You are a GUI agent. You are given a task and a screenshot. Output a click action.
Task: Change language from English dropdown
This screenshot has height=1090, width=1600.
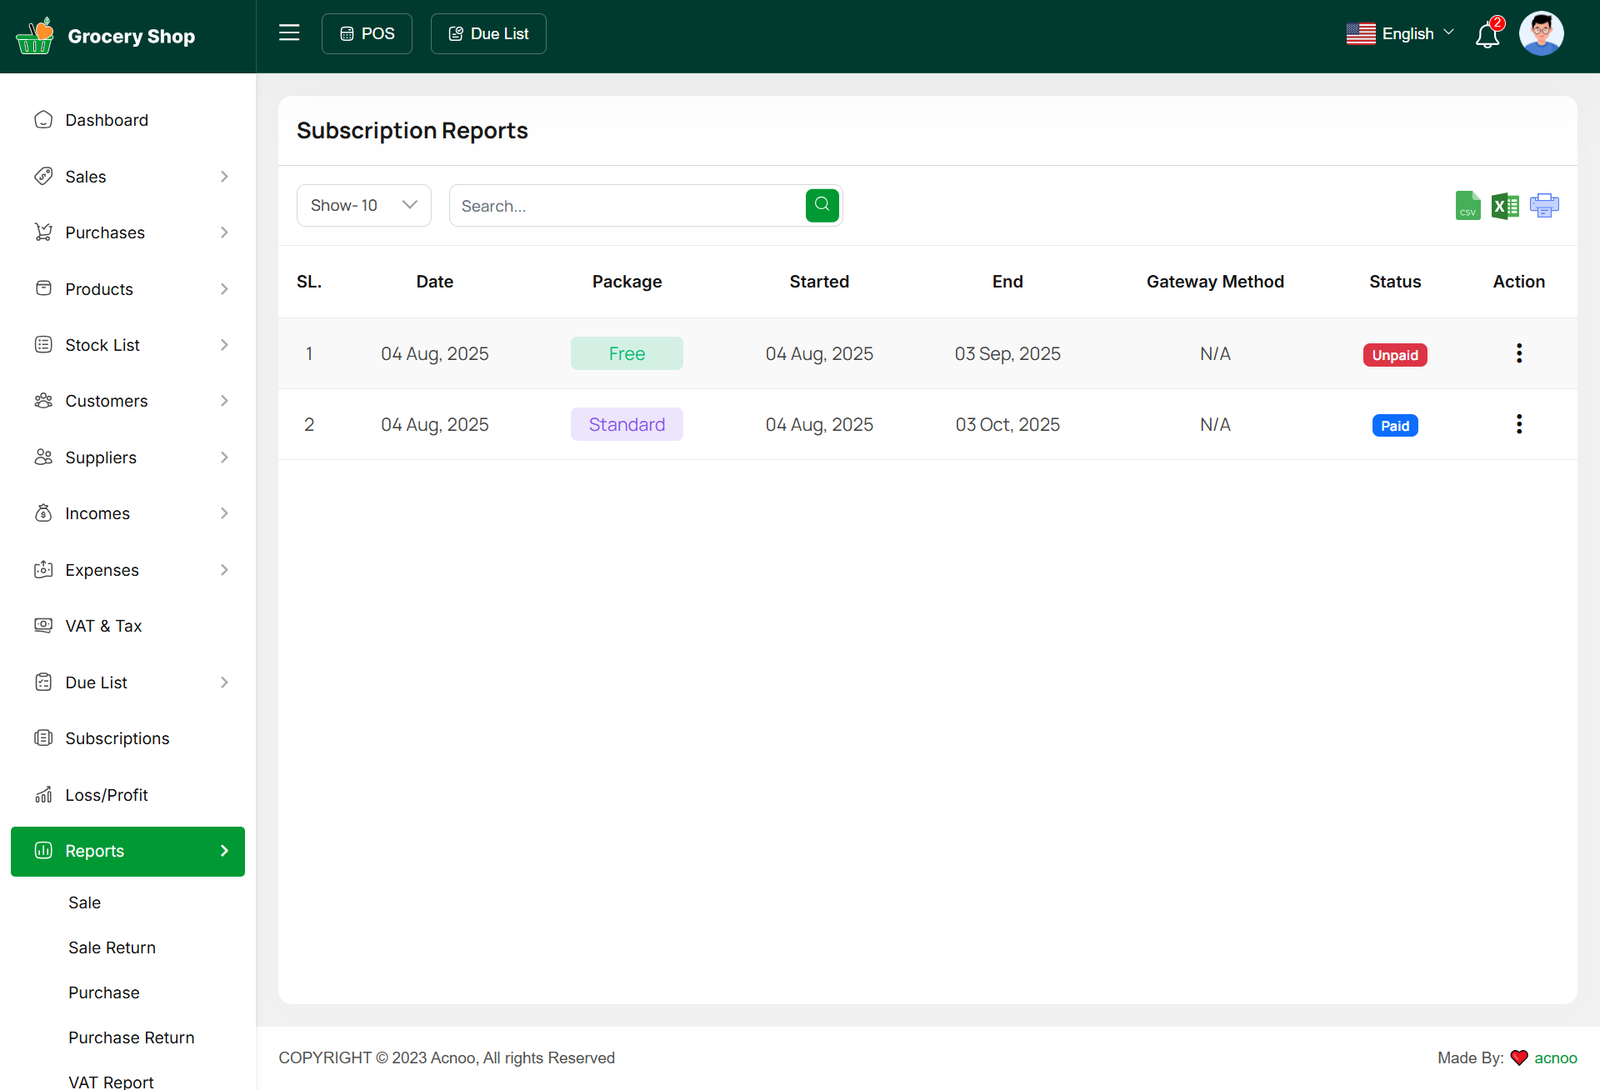click(1400, 34)
